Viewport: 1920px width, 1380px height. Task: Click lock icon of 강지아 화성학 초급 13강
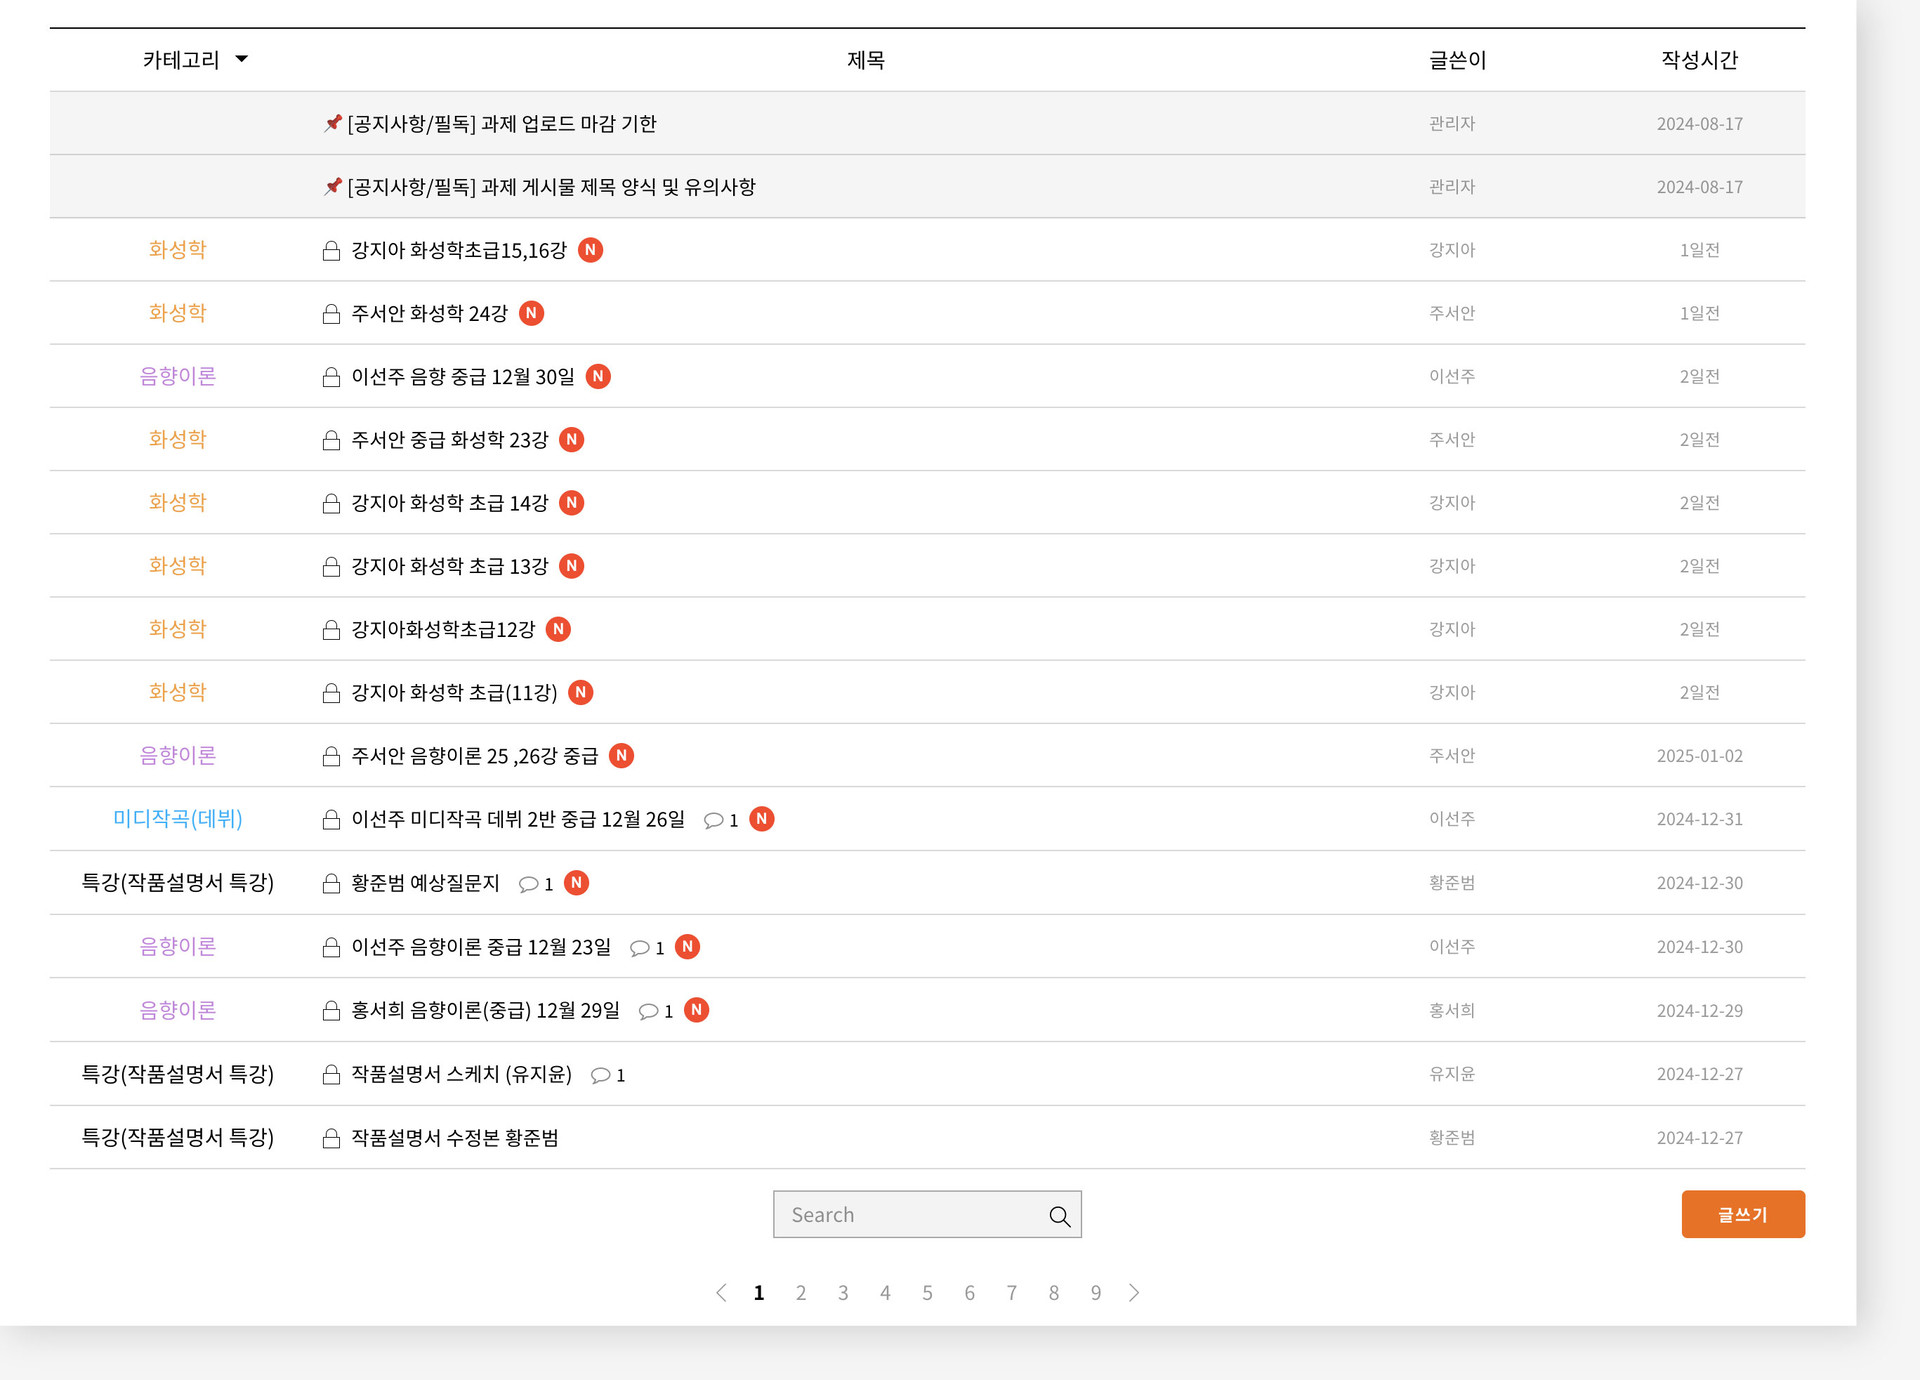[x=331, y=567]
